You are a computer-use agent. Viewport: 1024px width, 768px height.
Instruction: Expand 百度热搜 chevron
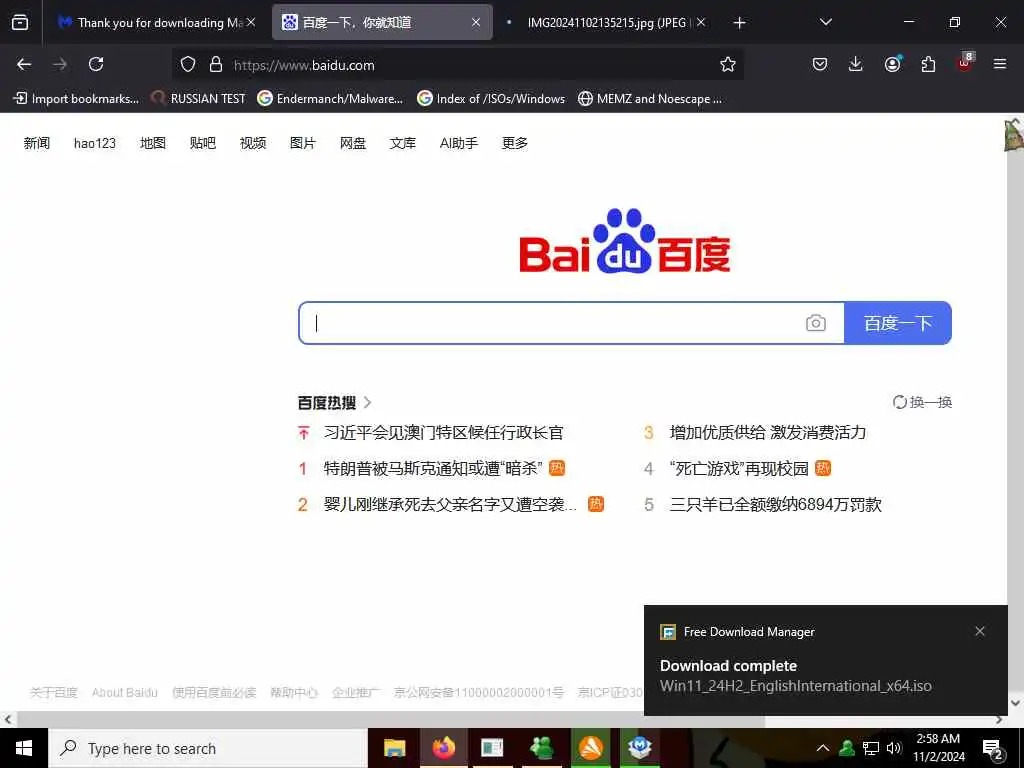tap(368, 402)
